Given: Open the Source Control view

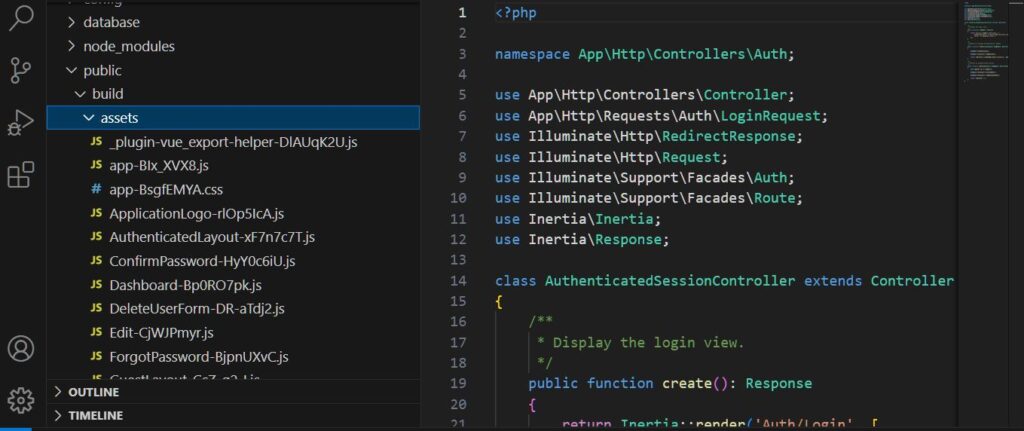Looking at the screenshot, I should coord(20,70).
